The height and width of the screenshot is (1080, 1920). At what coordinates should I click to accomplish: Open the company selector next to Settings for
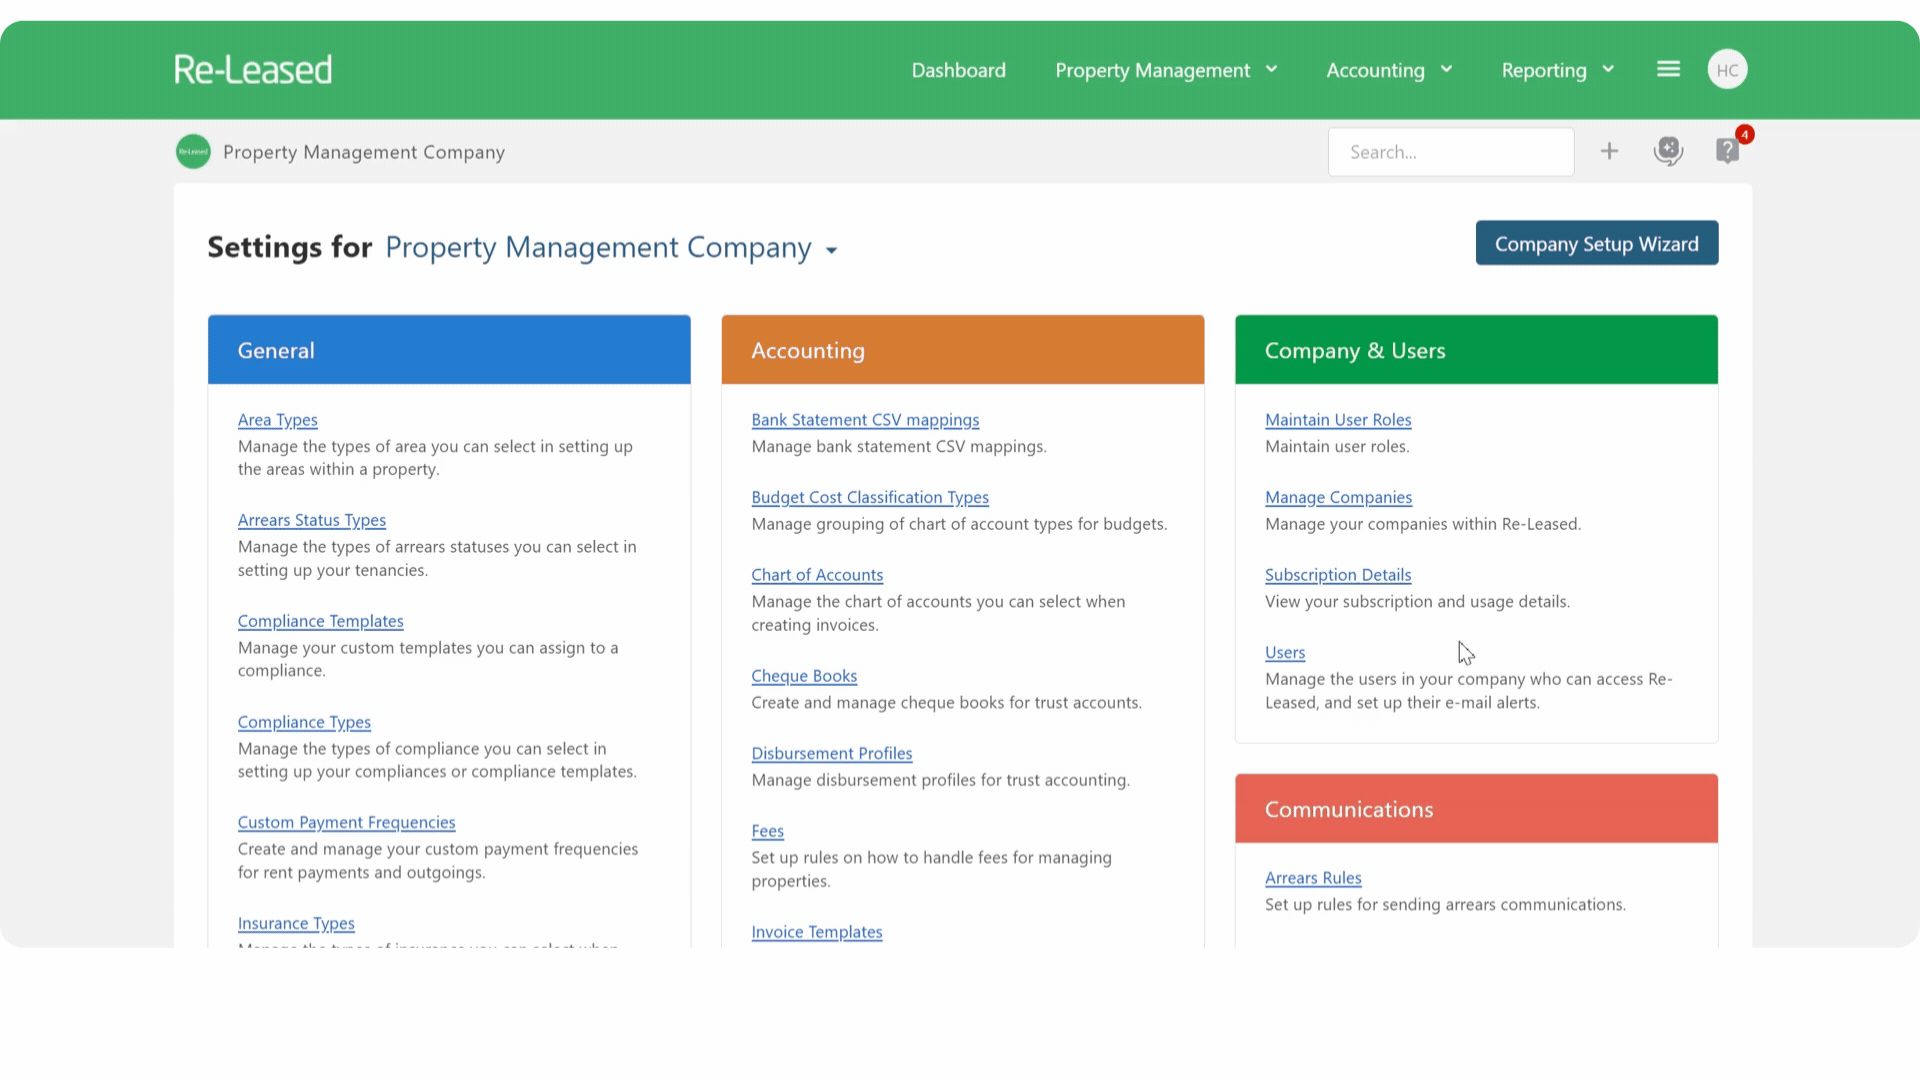pos(611,247)
